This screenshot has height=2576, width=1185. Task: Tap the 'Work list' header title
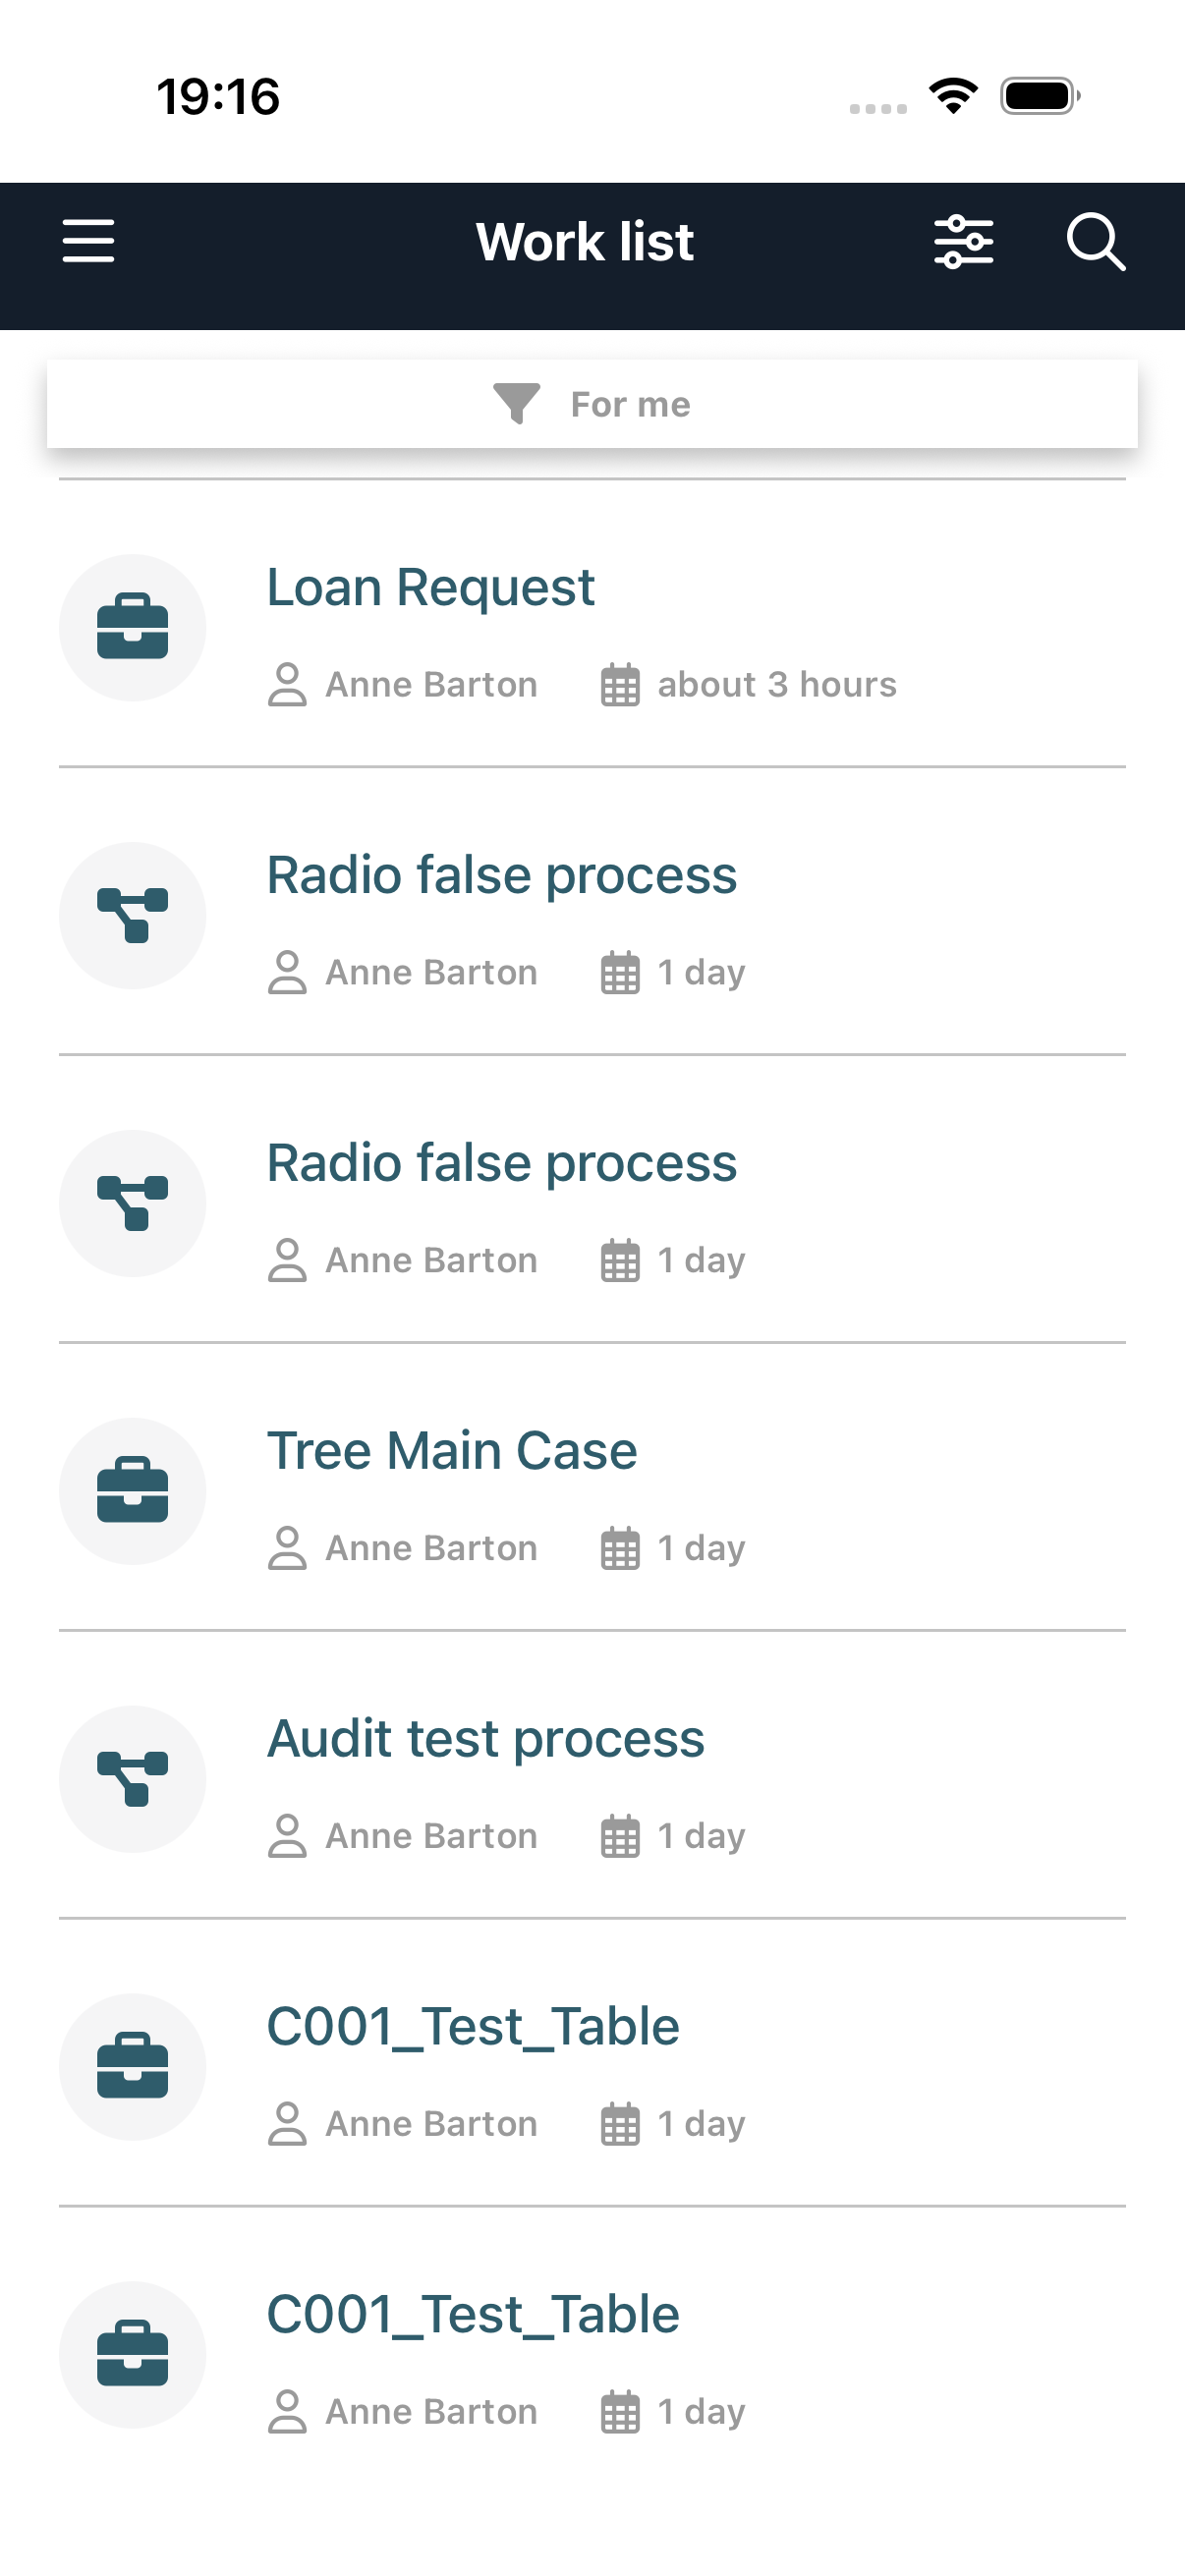pyautogui.click(x=585, y=242)
